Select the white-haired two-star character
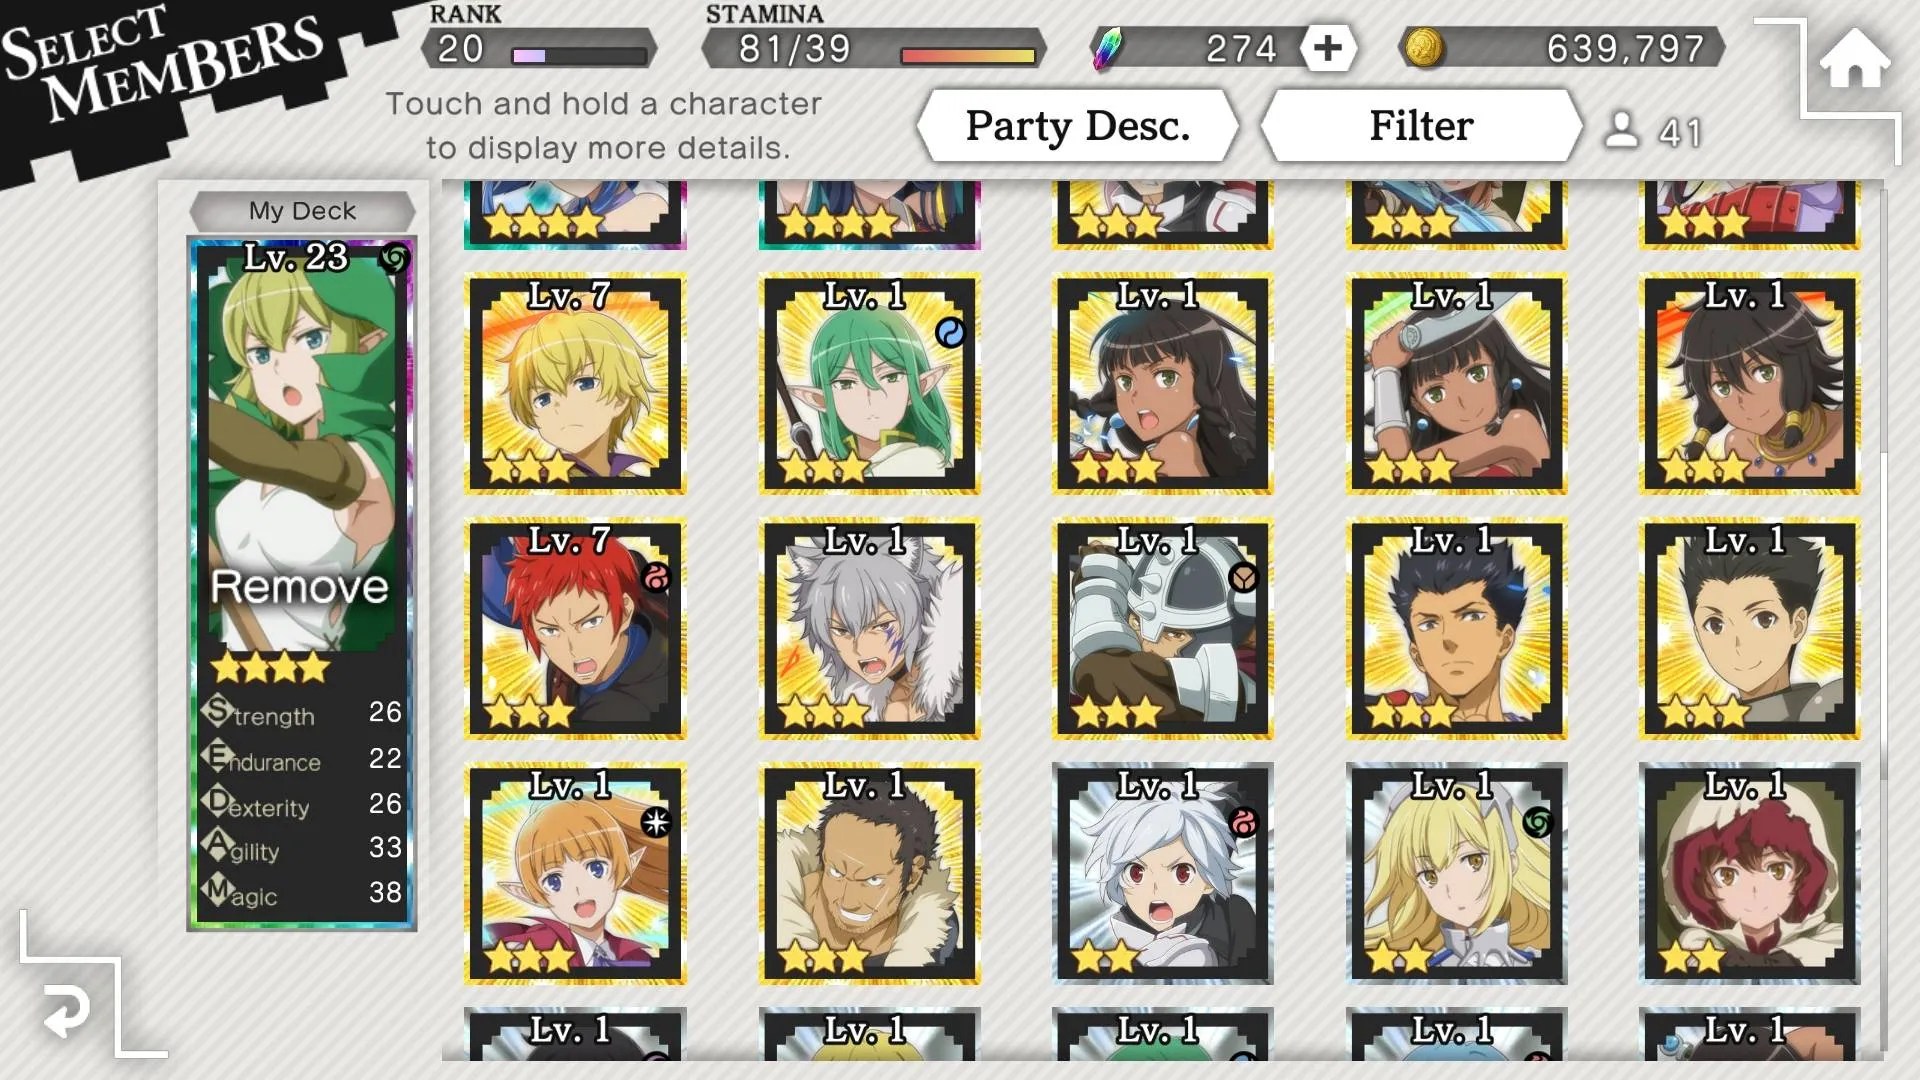The height and width of the screenshot is (1080, 1920). point(1162,874)
